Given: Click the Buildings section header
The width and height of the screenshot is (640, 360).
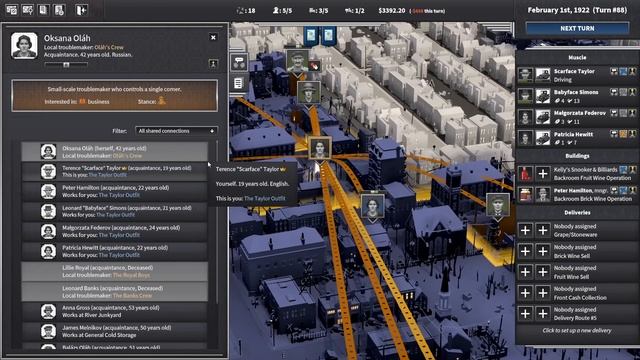Looking at the screenshot, I should click(x=577, y=156).
